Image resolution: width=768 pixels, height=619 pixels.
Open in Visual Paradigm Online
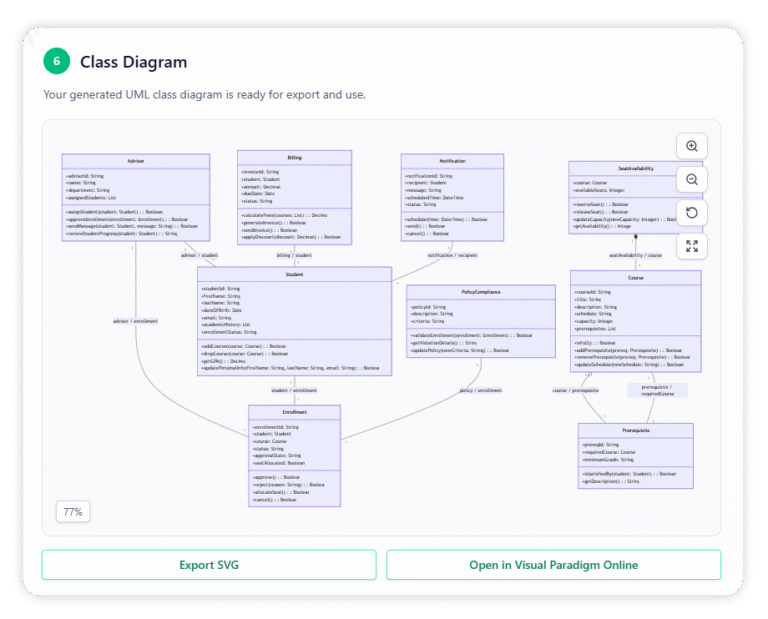[553, 565]
